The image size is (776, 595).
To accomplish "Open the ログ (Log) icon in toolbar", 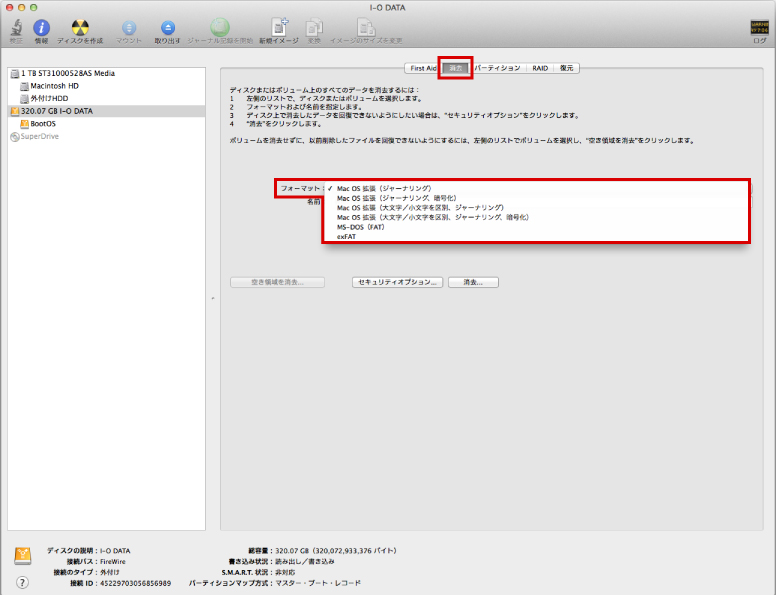I will click(x=759, y=30).
